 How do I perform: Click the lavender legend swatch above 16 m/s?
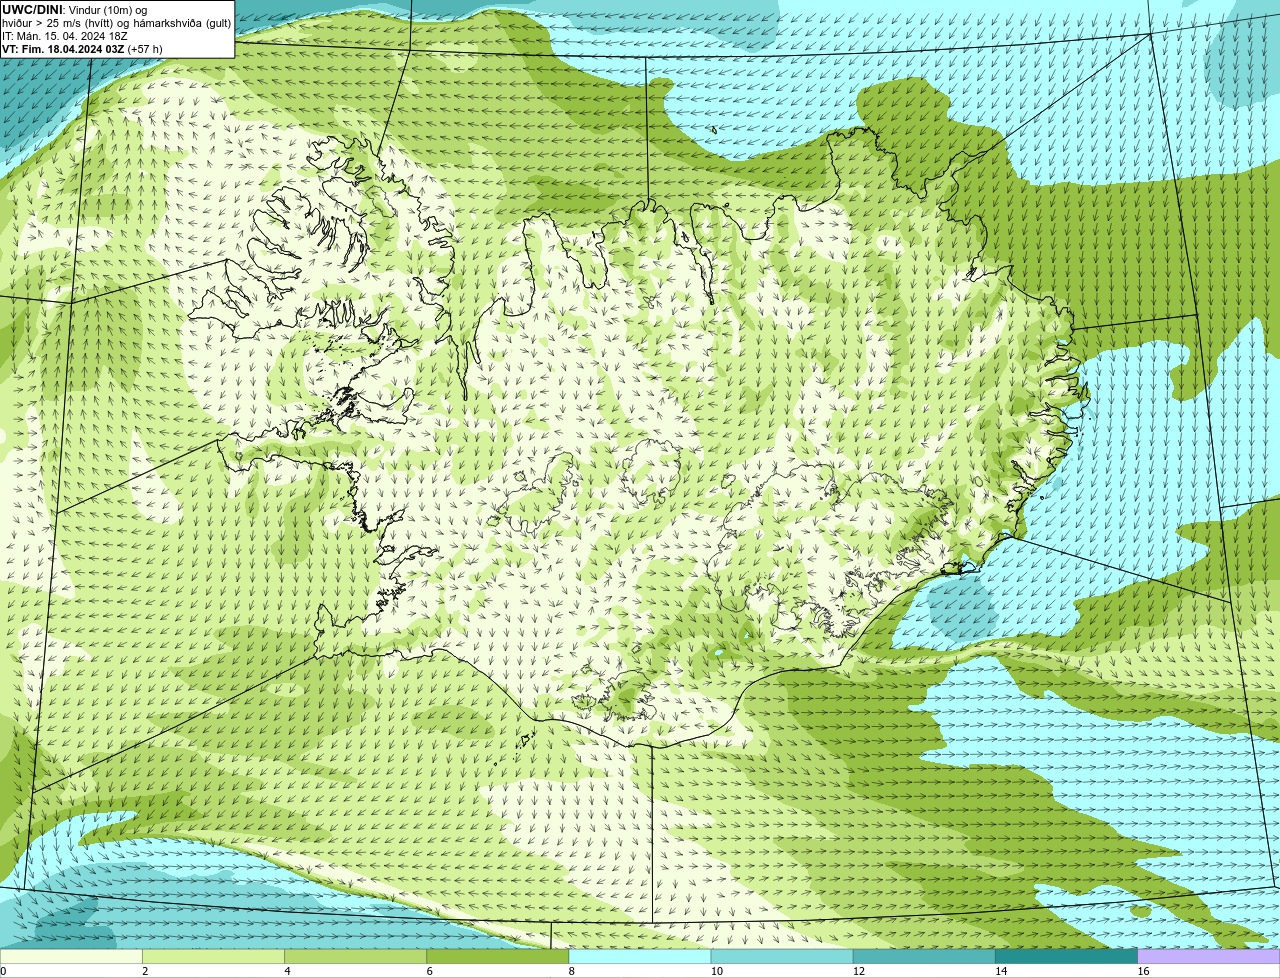tap(1209, 956)
